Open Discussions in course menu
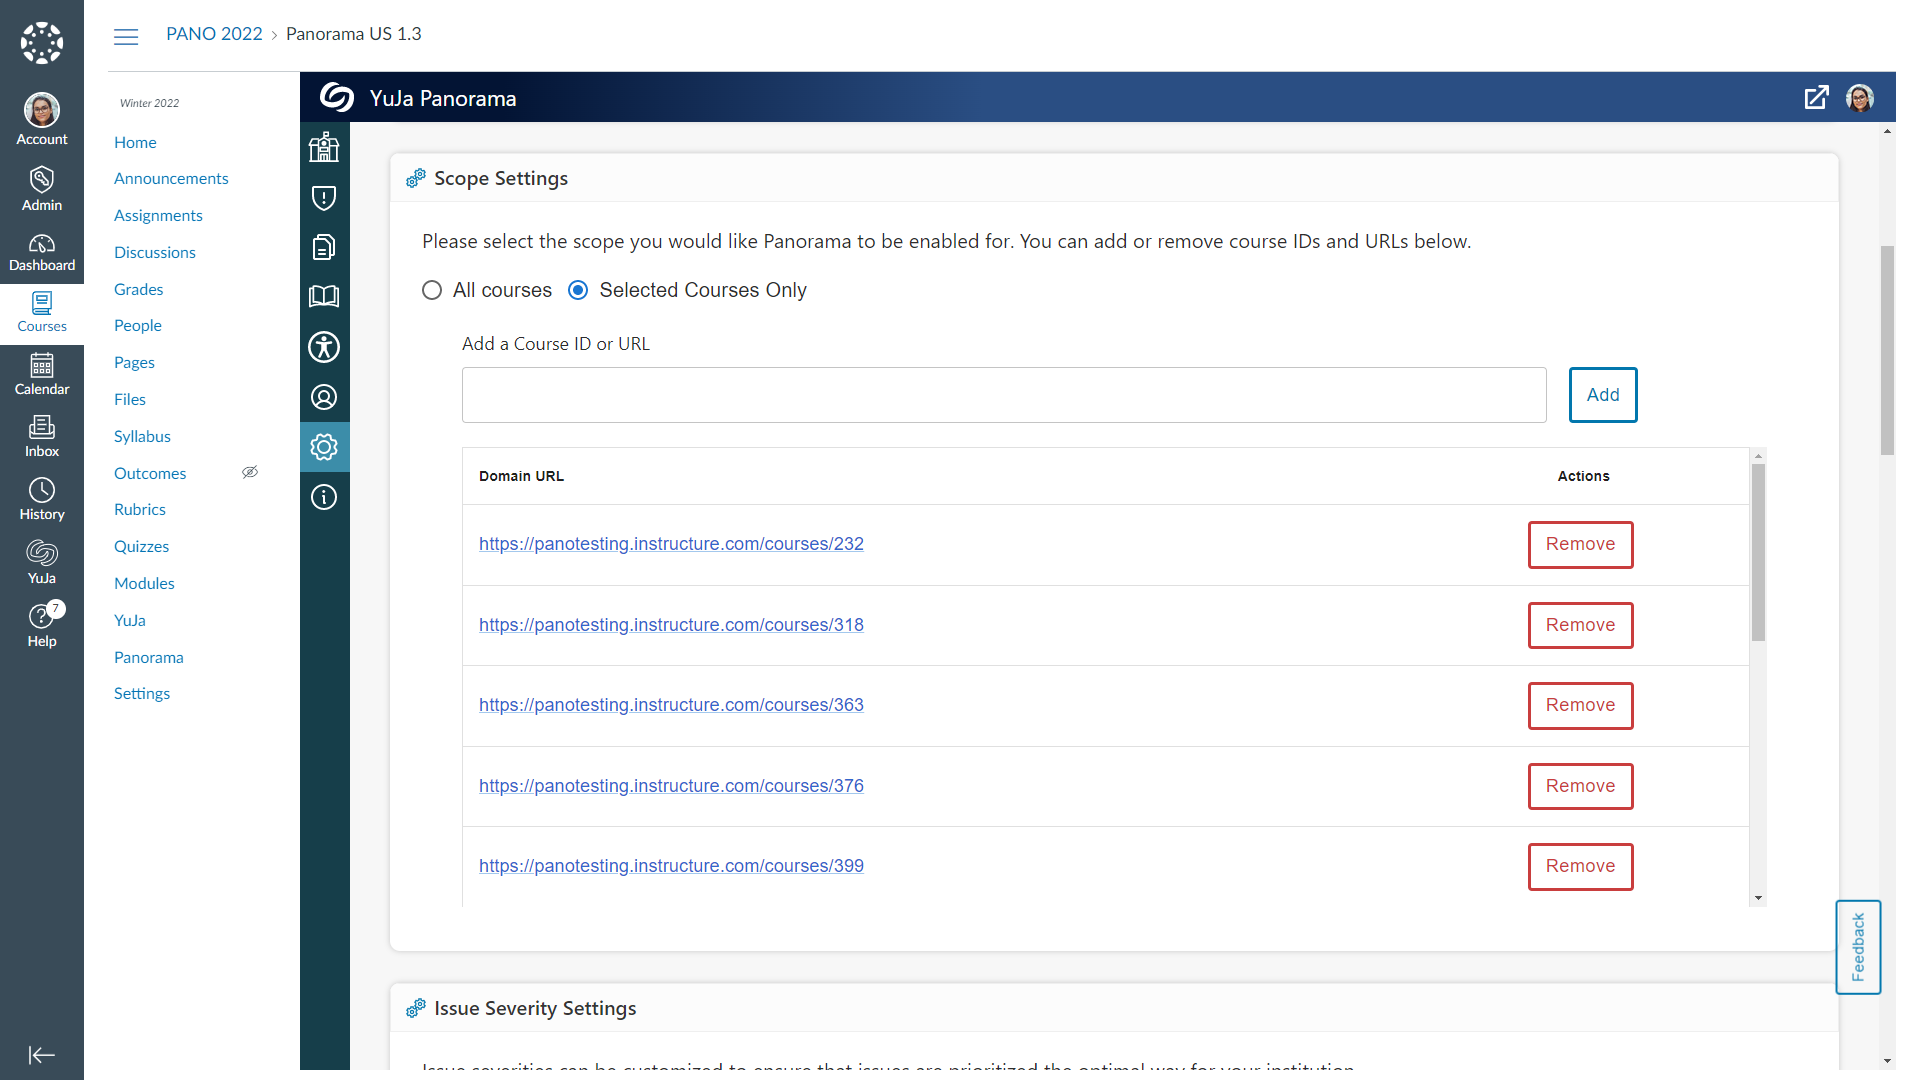 [x=155, y=252]
